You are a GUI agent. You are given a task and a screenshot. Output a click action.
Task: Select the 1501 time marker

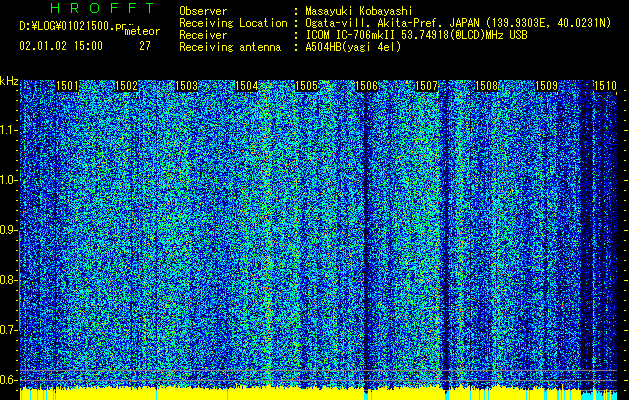pos(67,86)
